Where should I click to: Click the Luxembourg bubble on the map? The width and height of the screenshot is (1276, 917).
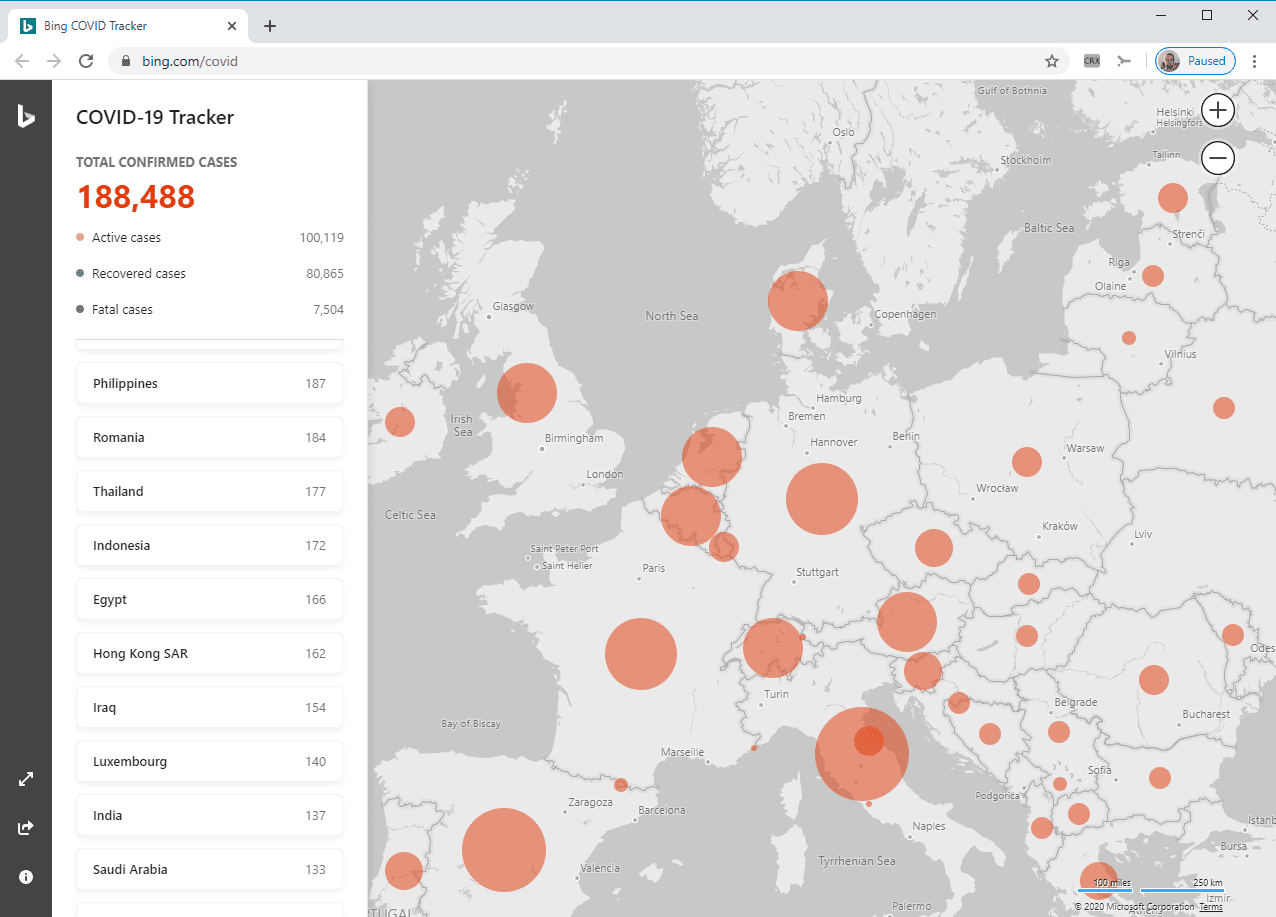pyautogui.click(x=724, y=547)
